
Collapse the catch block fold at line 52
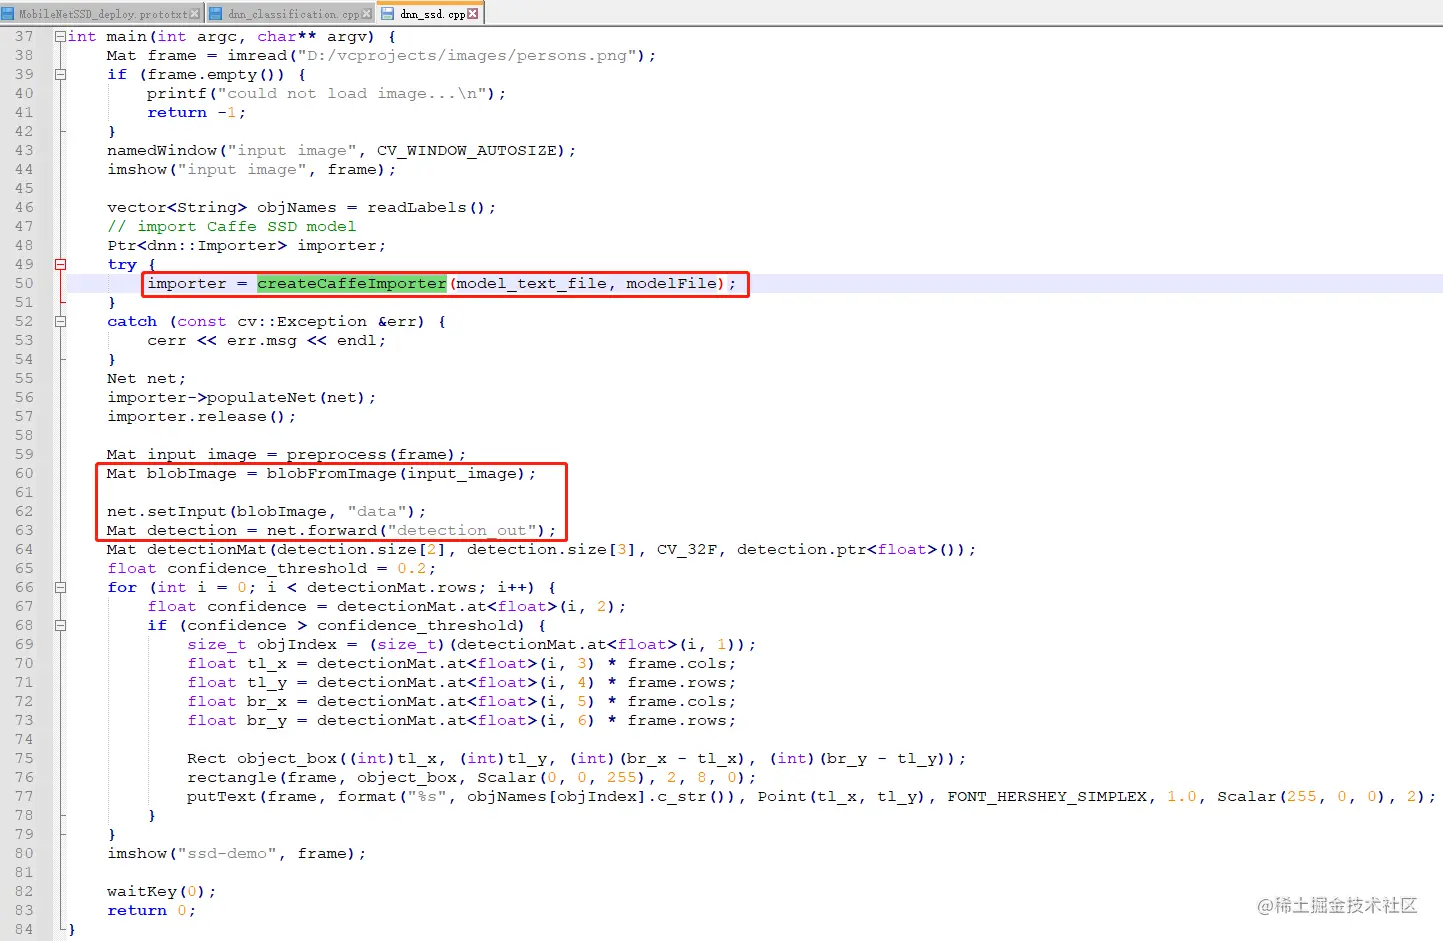(60, 321)
